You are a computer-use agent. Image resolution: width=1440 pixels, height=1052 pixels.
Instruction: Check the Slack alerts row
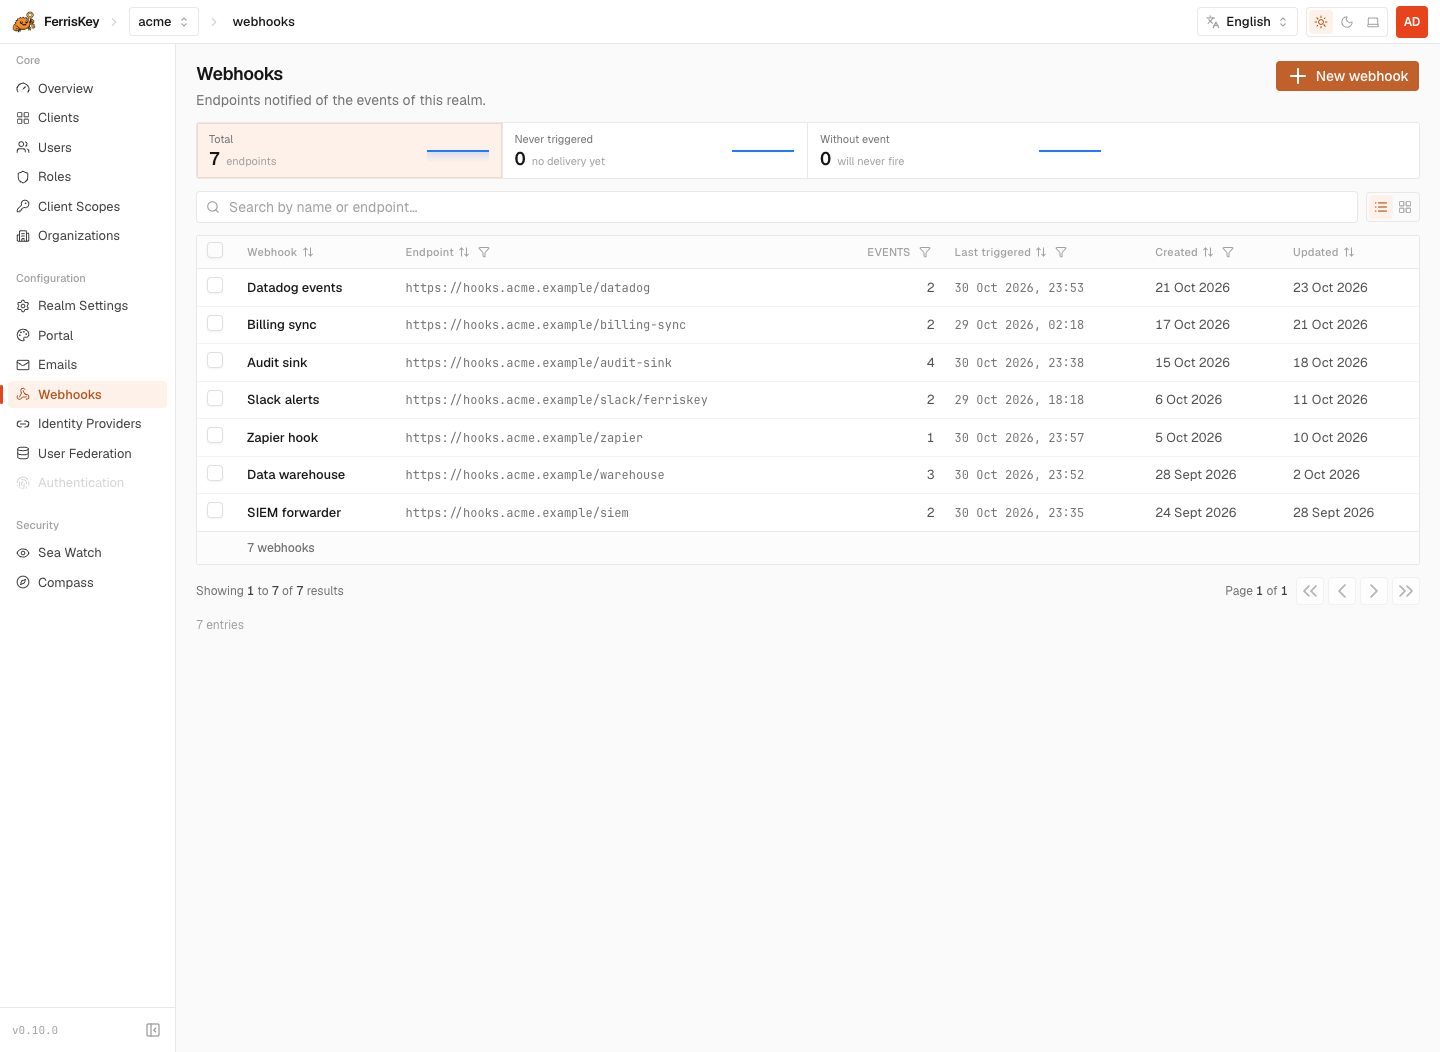215,398
